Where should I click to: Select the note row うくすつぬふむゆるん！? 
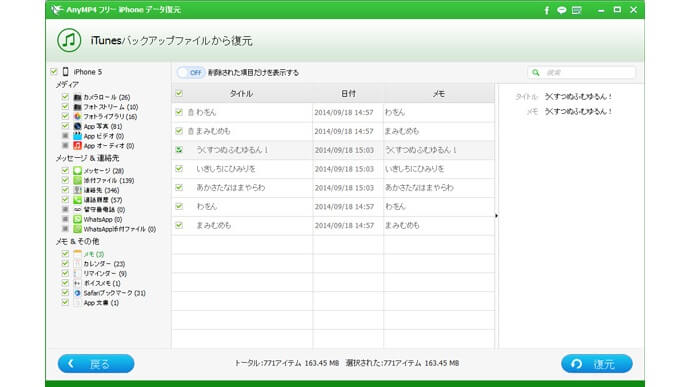[x=333, y=150]
